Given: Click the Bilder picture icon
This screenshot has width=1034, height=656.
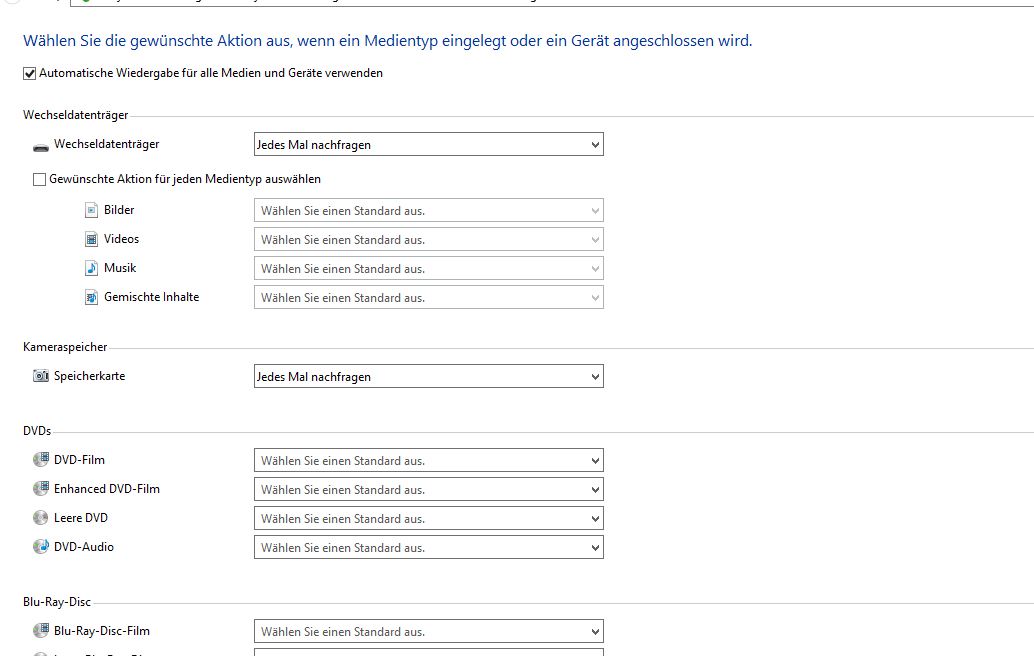Looking at the screenshot, I should coord(92,211).
